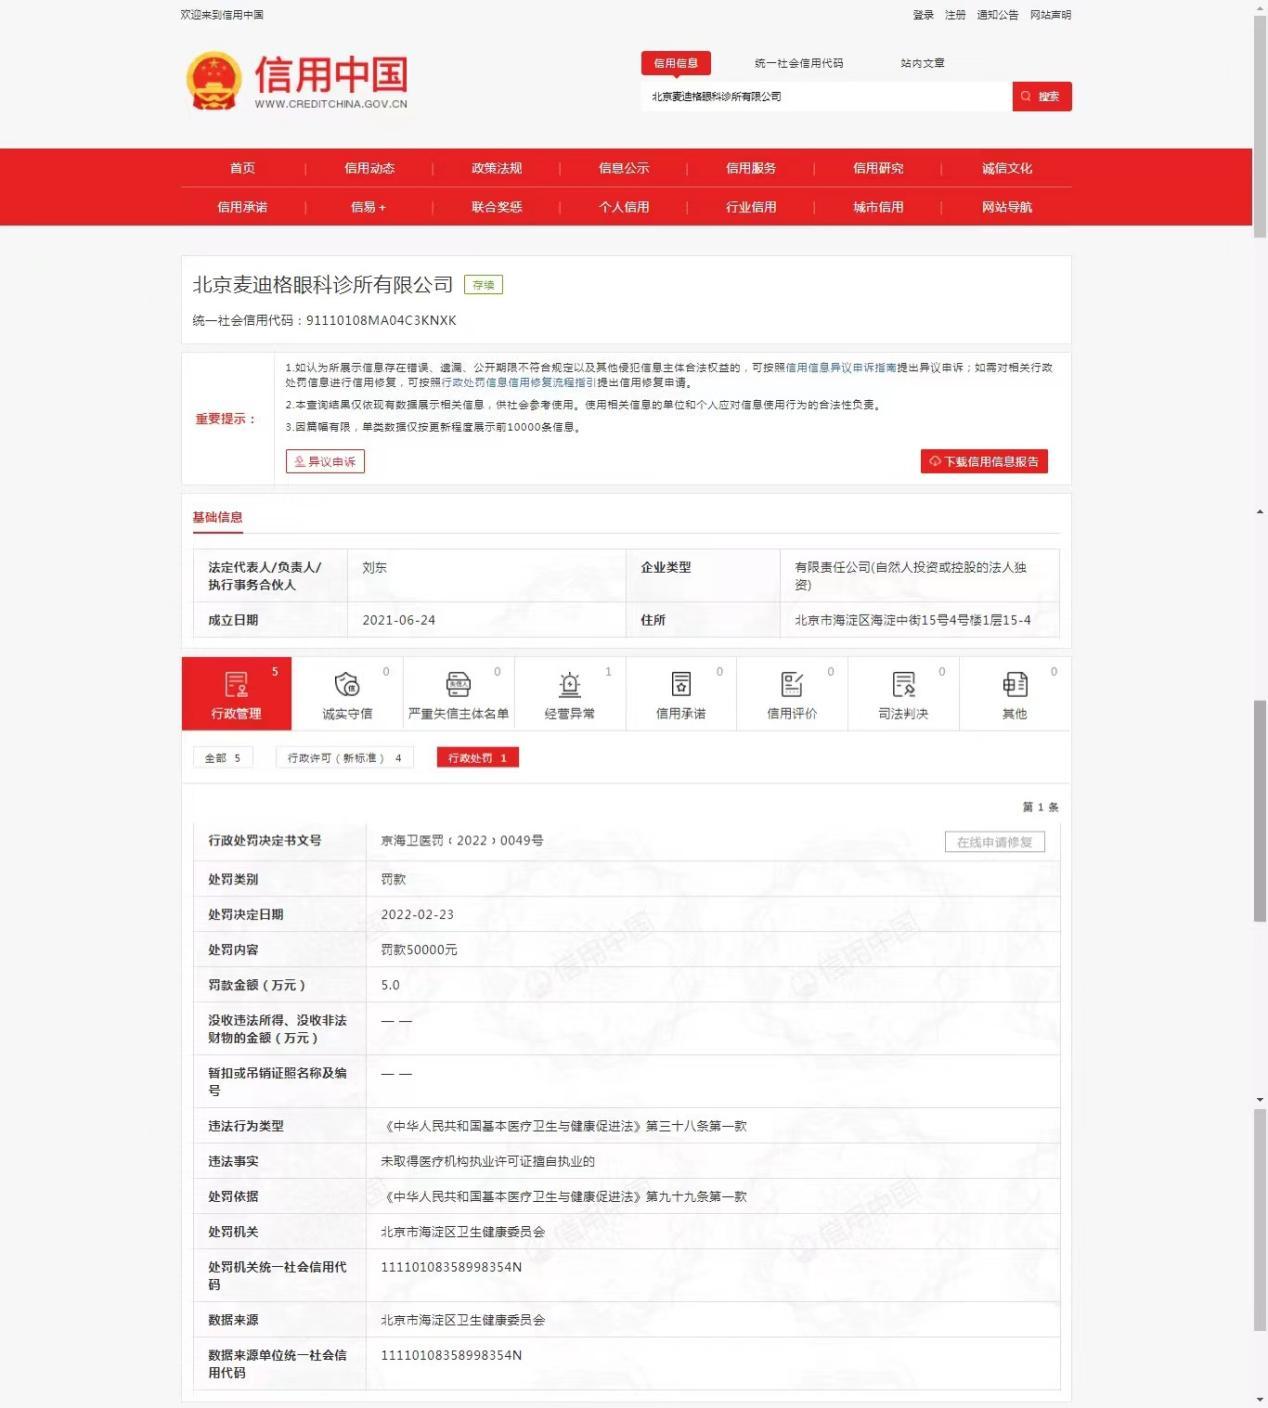This screenshot has width=1268, height=1408.
Task: Click the company title 北京麦迪格眼科诊所有限公司
Action: point(323,285)
